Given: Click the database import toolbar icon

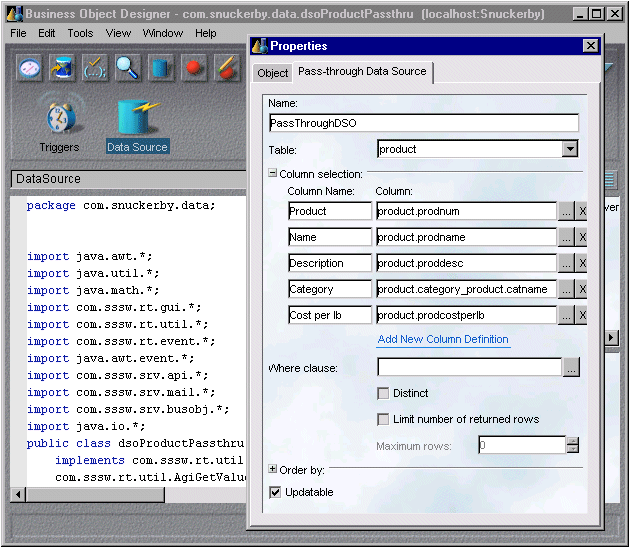Looking at the screenshot, I should [x=62, y=68].
